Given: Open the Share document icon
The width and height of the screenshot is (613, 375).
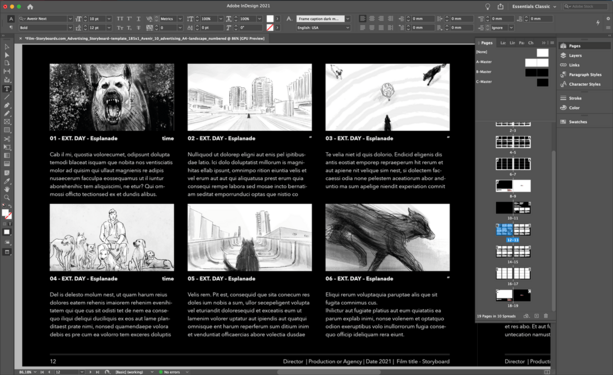Looking at the screenshot, I should pyautogui.click(x=500, y=7).
